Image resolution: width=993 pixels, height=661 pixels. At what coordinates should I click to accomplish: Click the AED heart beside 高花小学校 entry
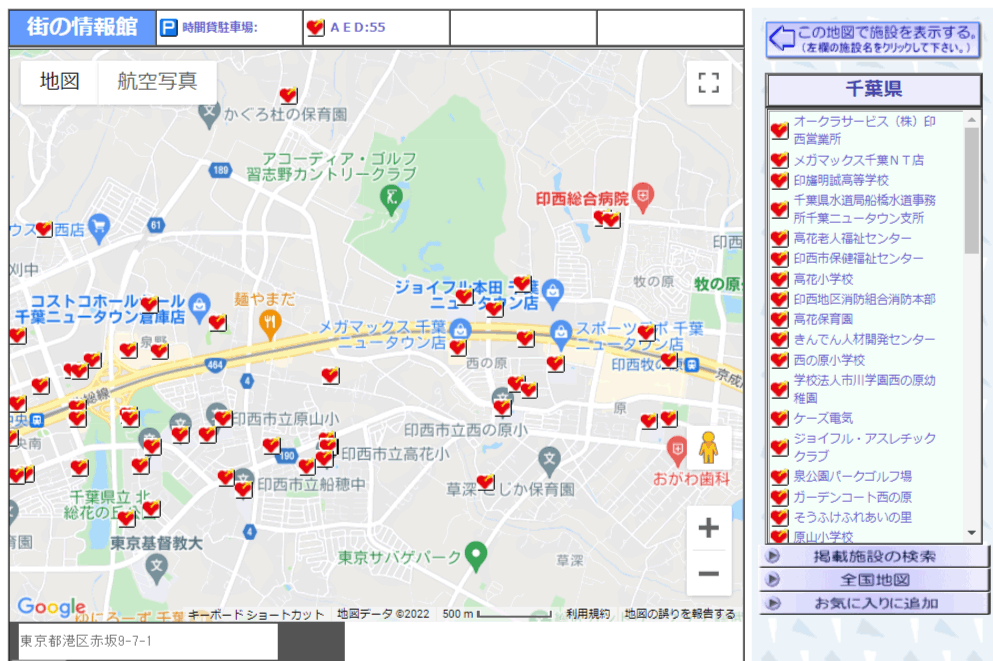[x=780, y=279]
